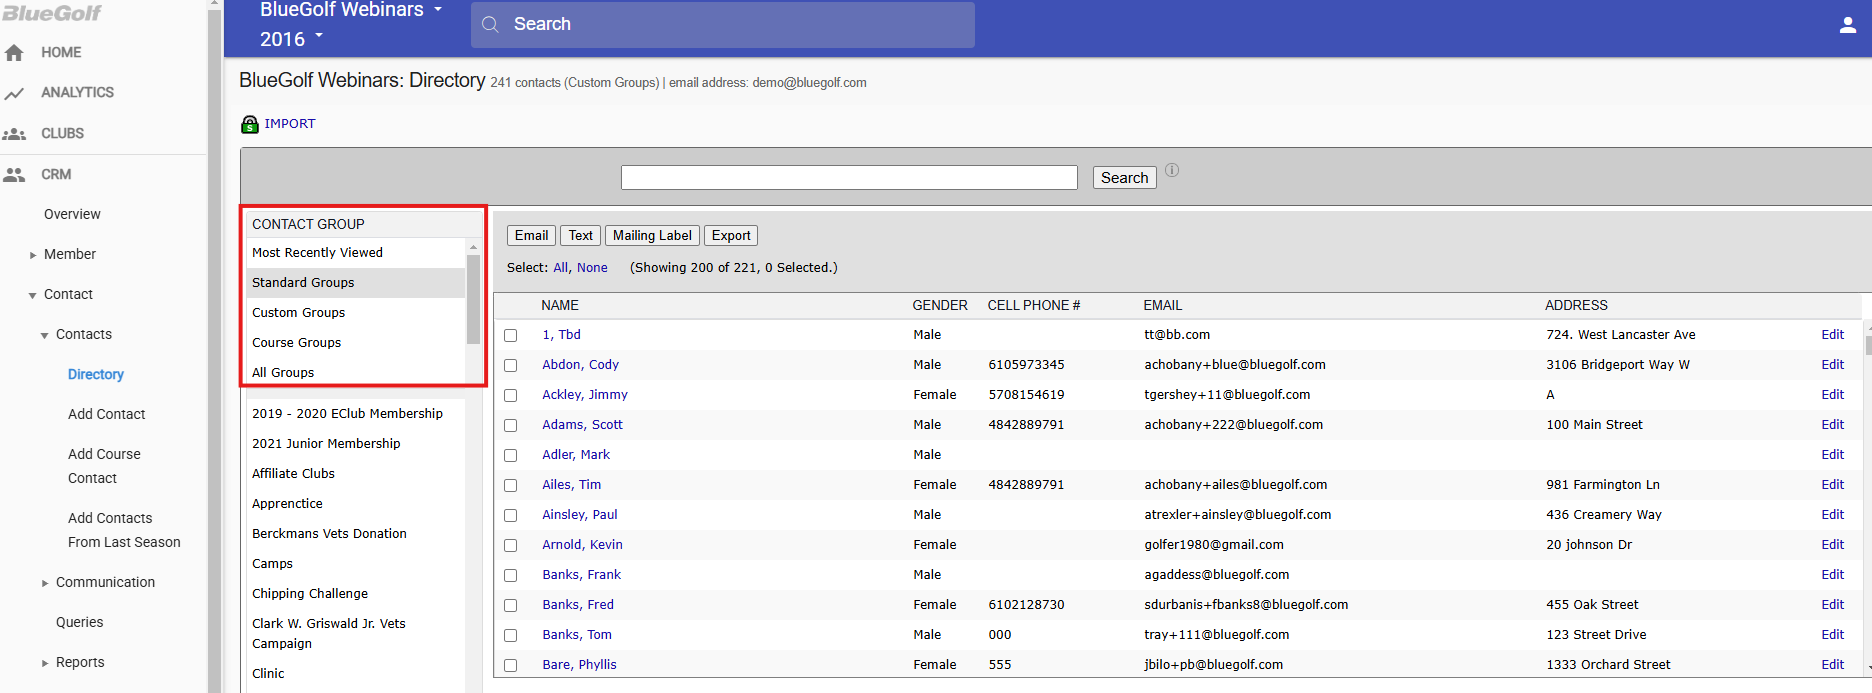
Task: Click the directory Search button
Action: (1124, 178)
